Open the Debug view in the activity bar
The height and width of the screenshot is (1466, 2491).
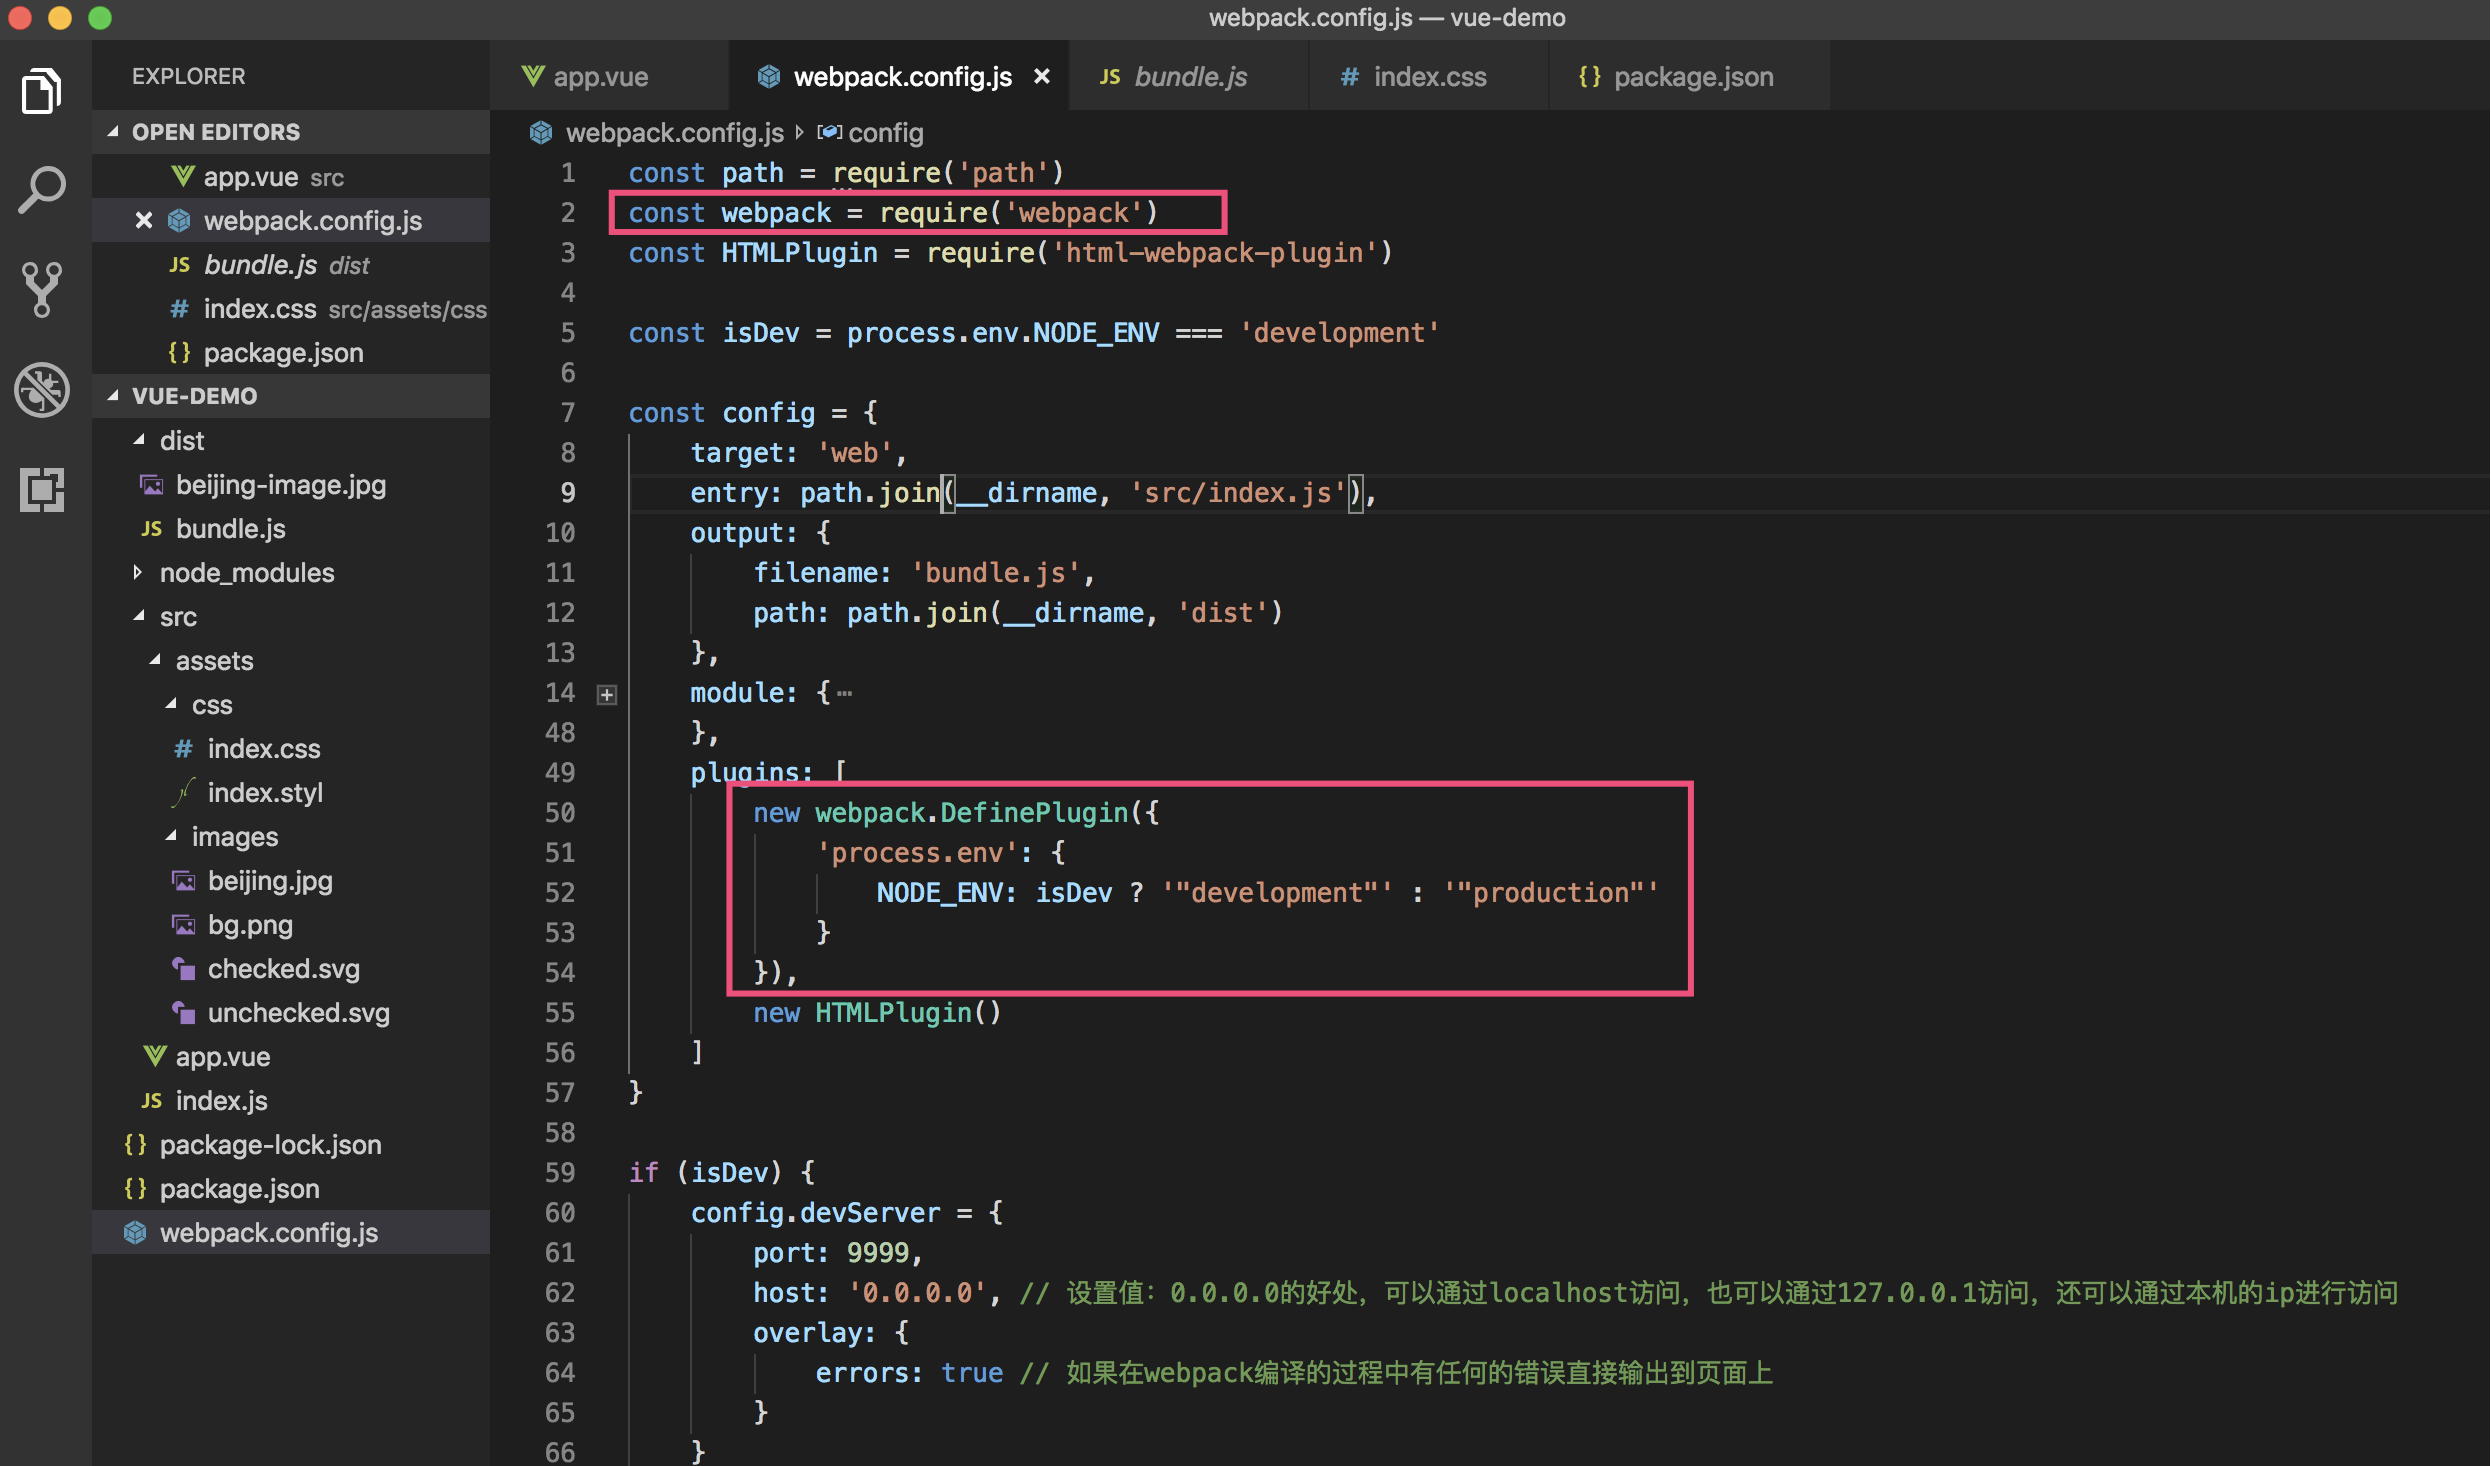(42, 389)
